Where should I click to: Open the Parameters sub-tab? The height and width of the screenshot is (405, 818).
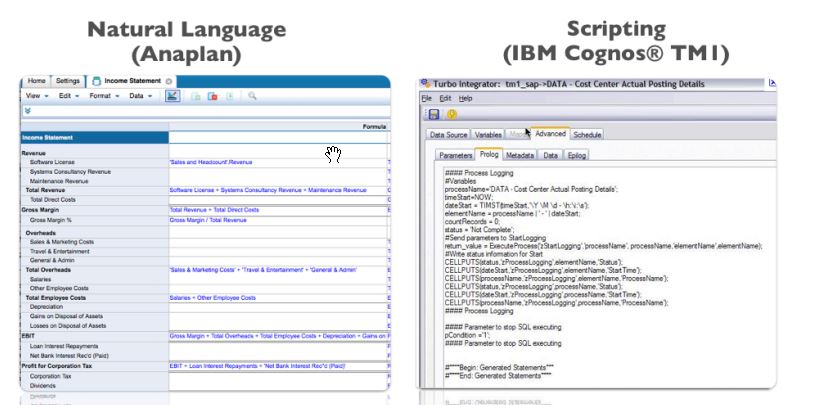point(455,155)
